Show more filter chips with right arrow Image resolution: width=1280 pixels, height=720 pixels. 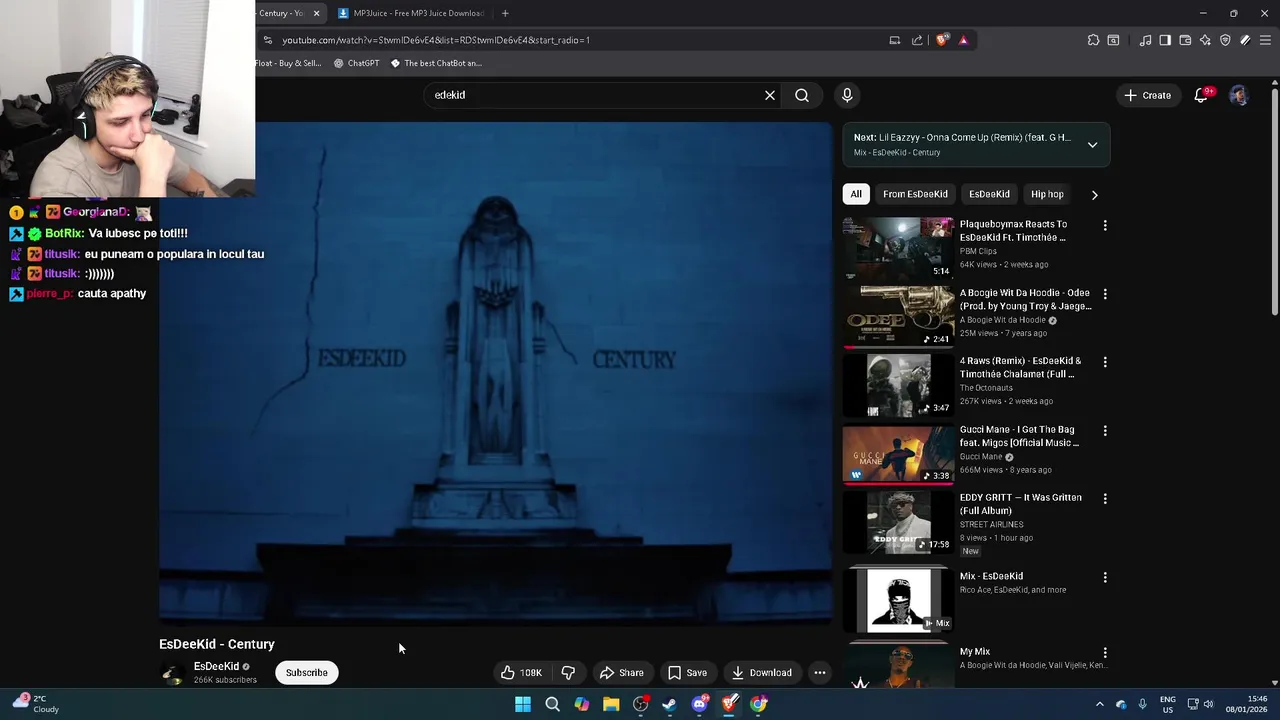(x=1094, y=195)
